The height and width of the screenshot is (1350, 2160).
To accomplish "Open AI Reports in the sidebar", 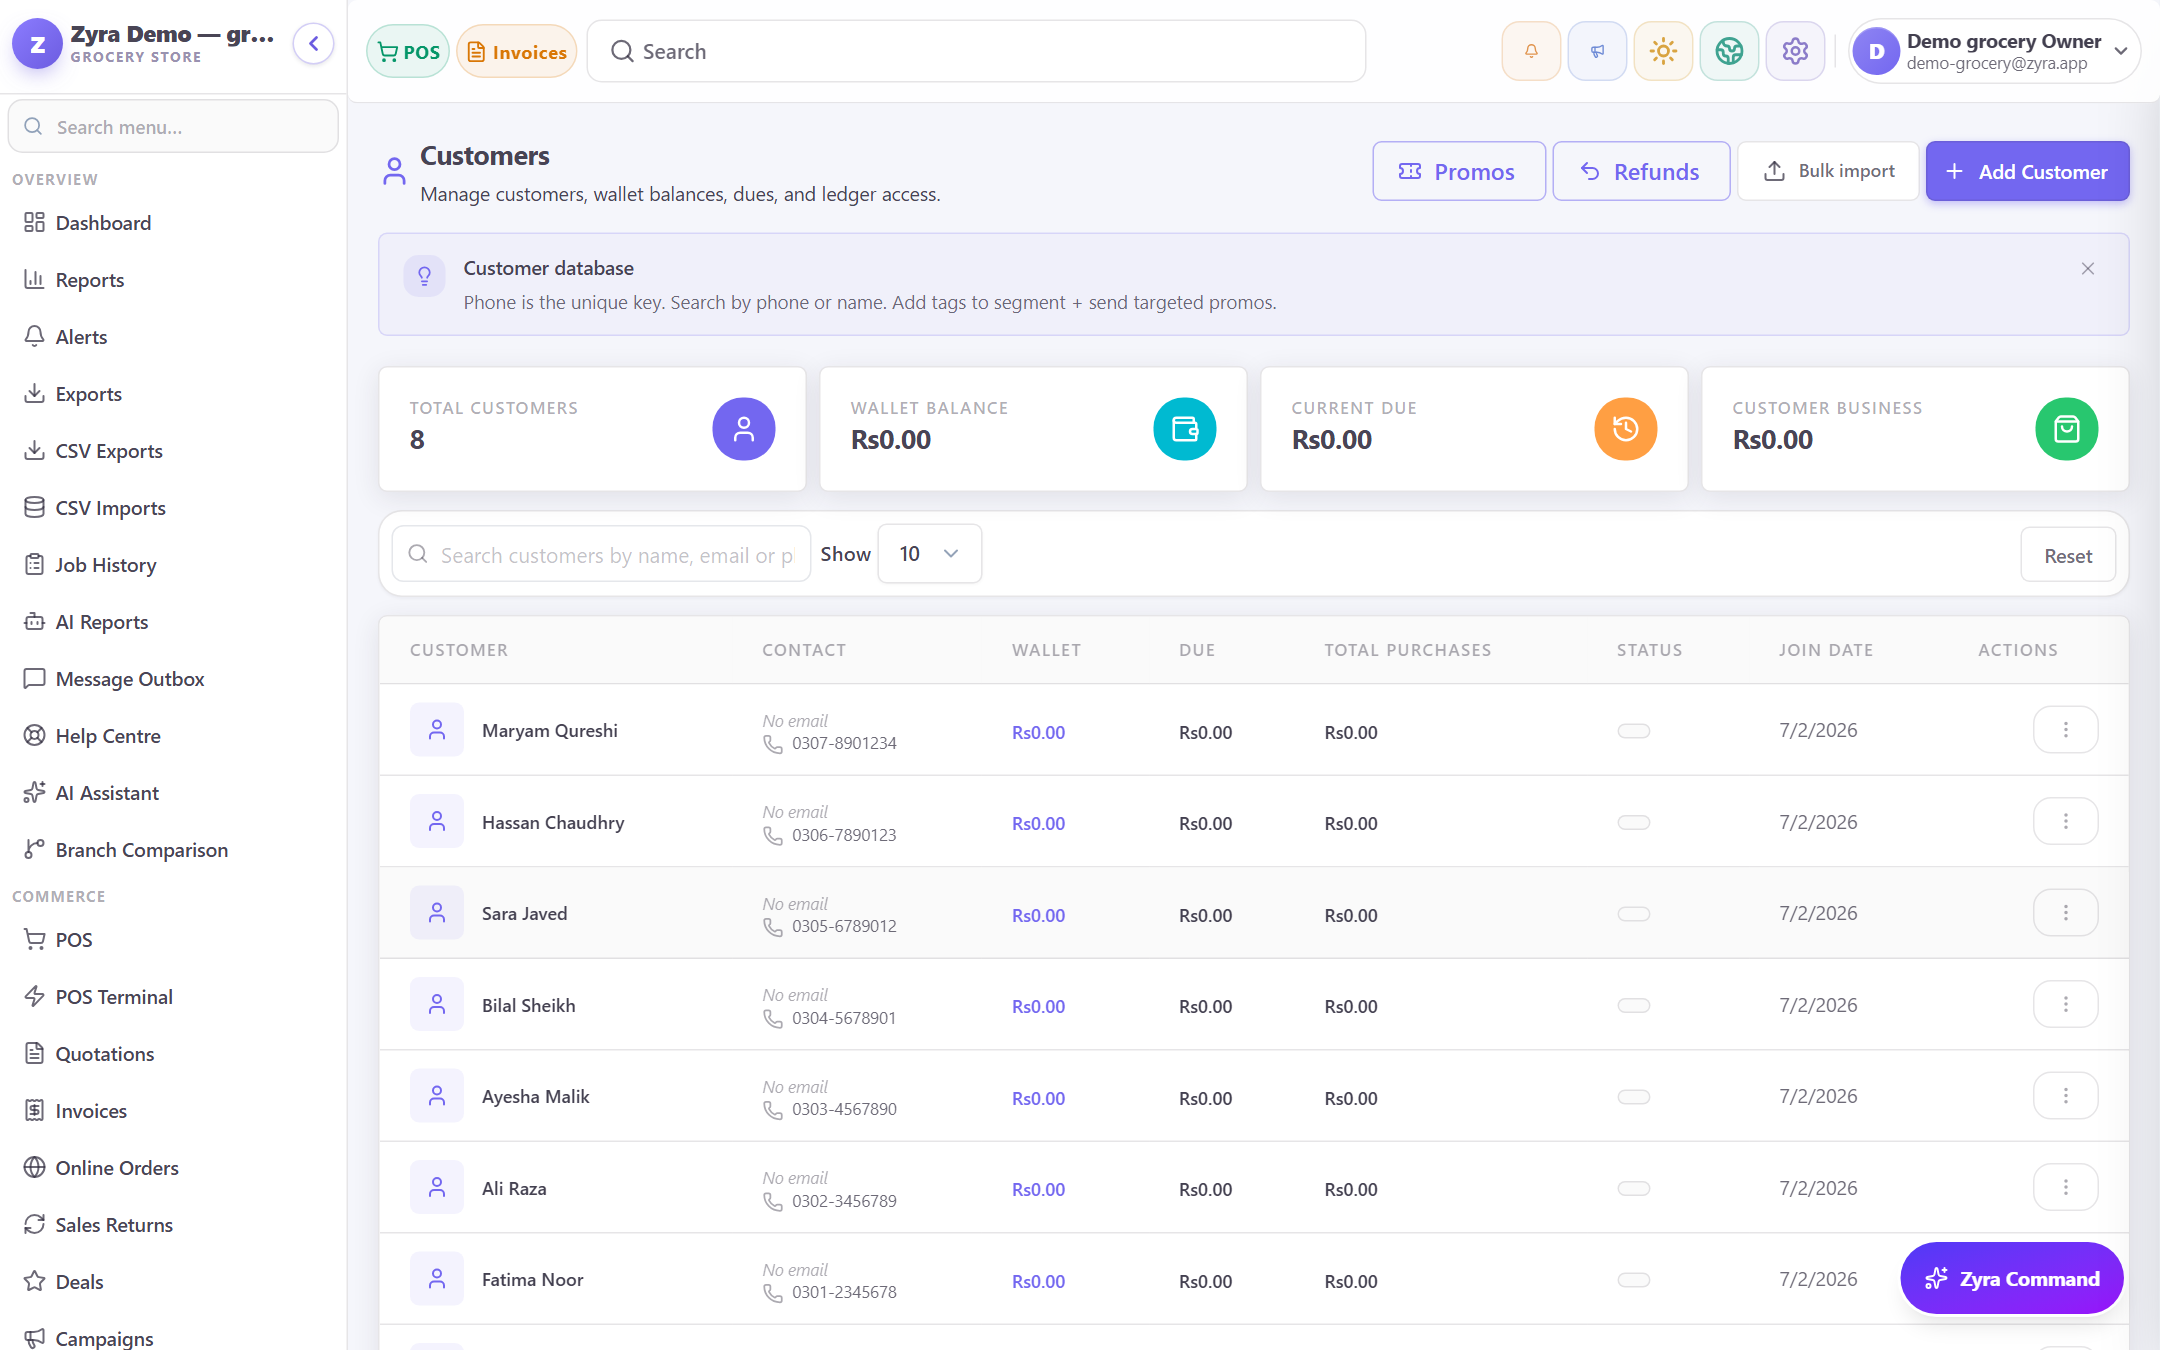I will [x=102, y=622].
